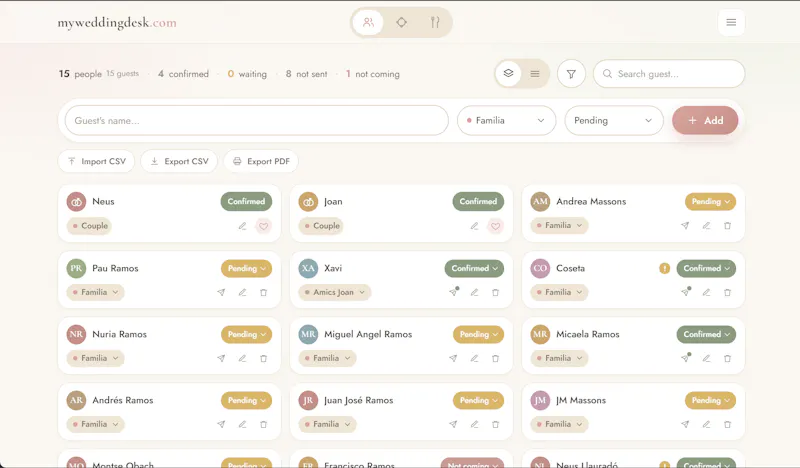Expand Xavi's Amics Joan group selector

[x=335, y=292]
